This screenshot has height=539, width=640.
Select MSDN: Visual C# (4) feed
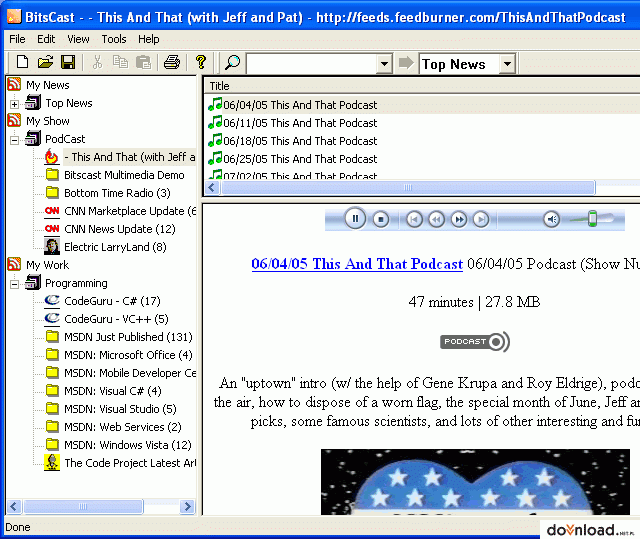(x=113, y=390)
